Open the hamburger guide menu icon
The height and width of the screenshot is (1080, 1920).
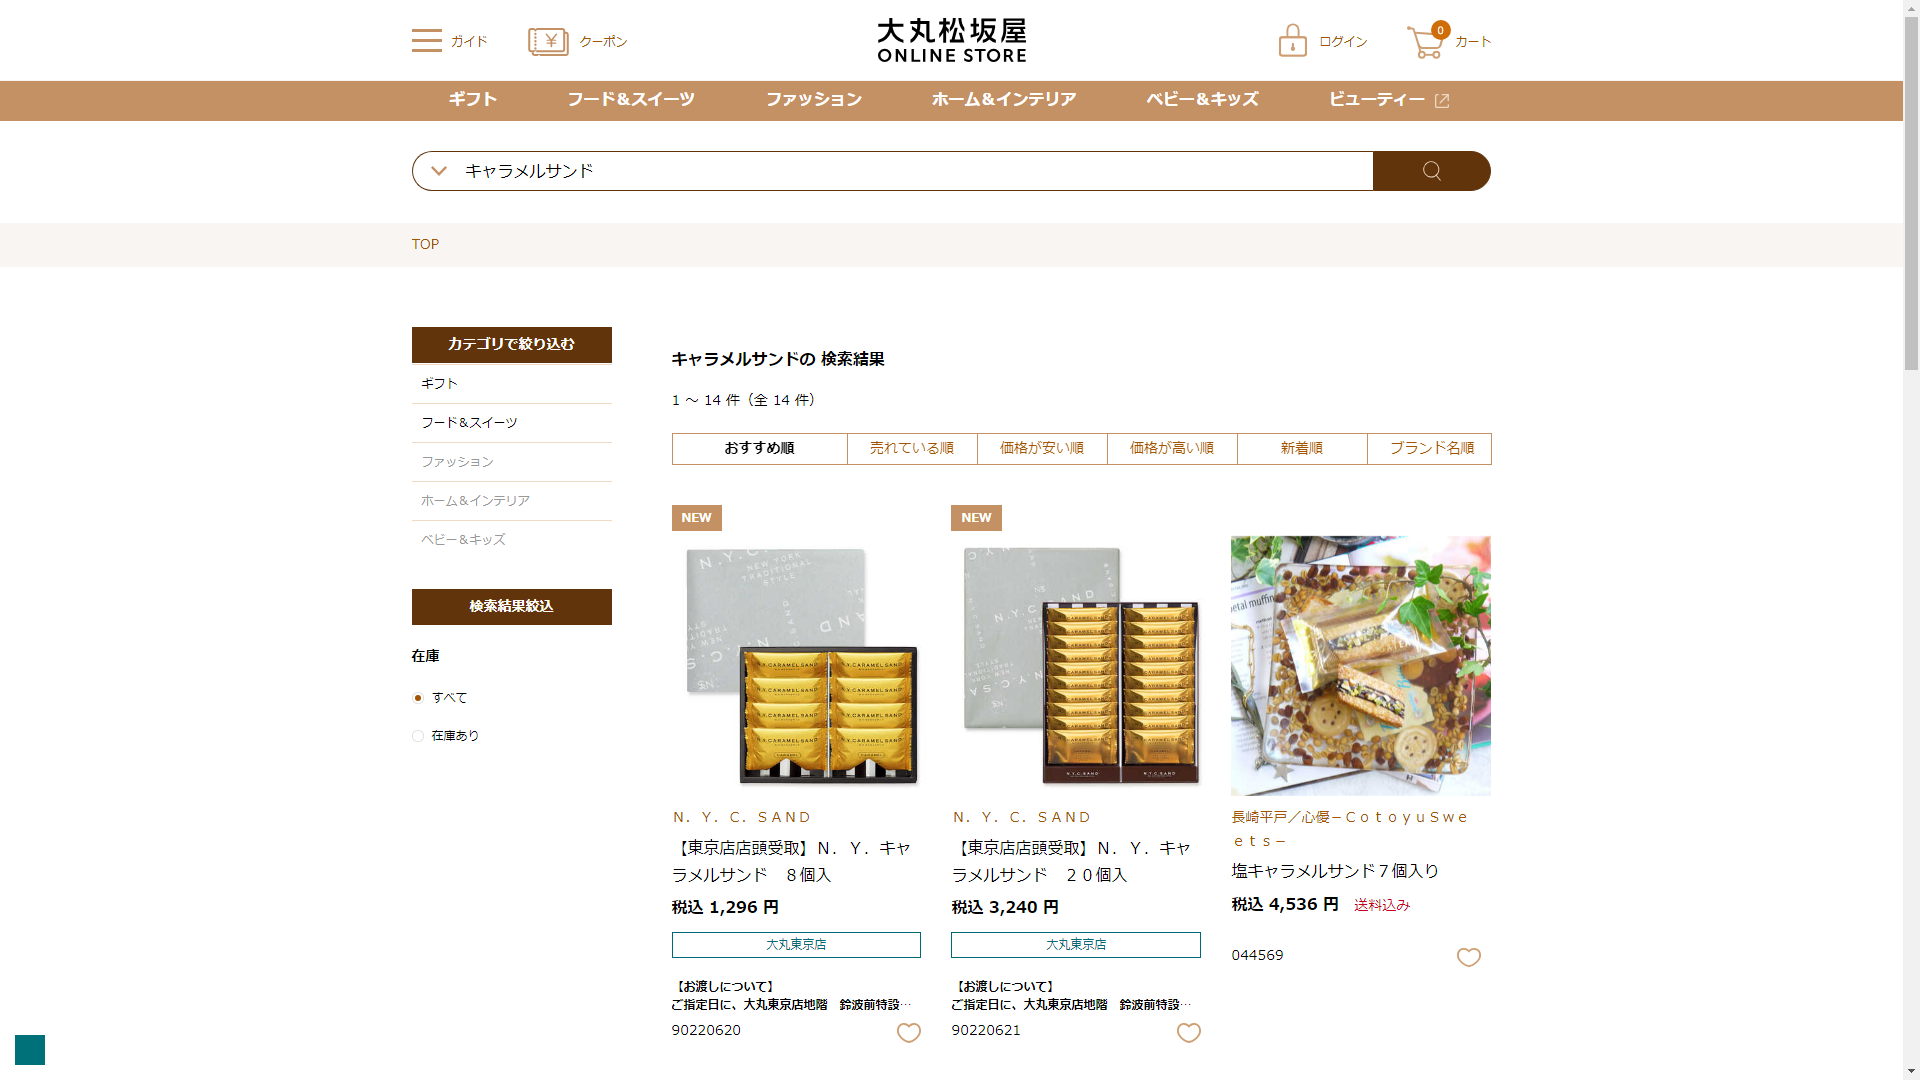[x=427, y=41]
